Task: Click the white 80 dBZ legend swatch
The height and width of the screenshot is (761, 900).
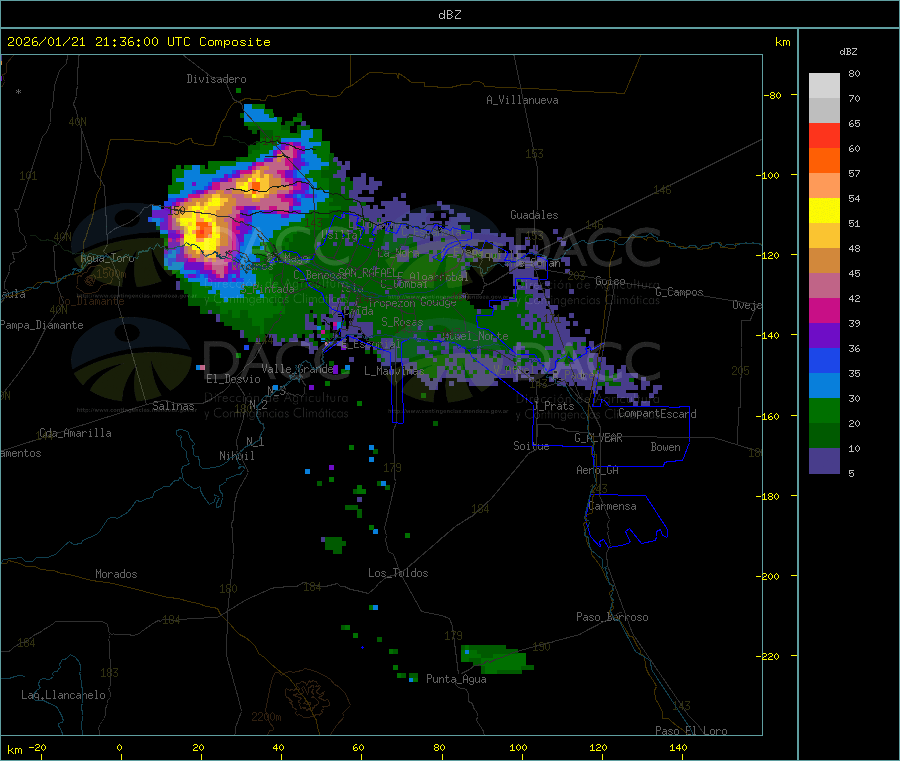Action: point(824,86)
